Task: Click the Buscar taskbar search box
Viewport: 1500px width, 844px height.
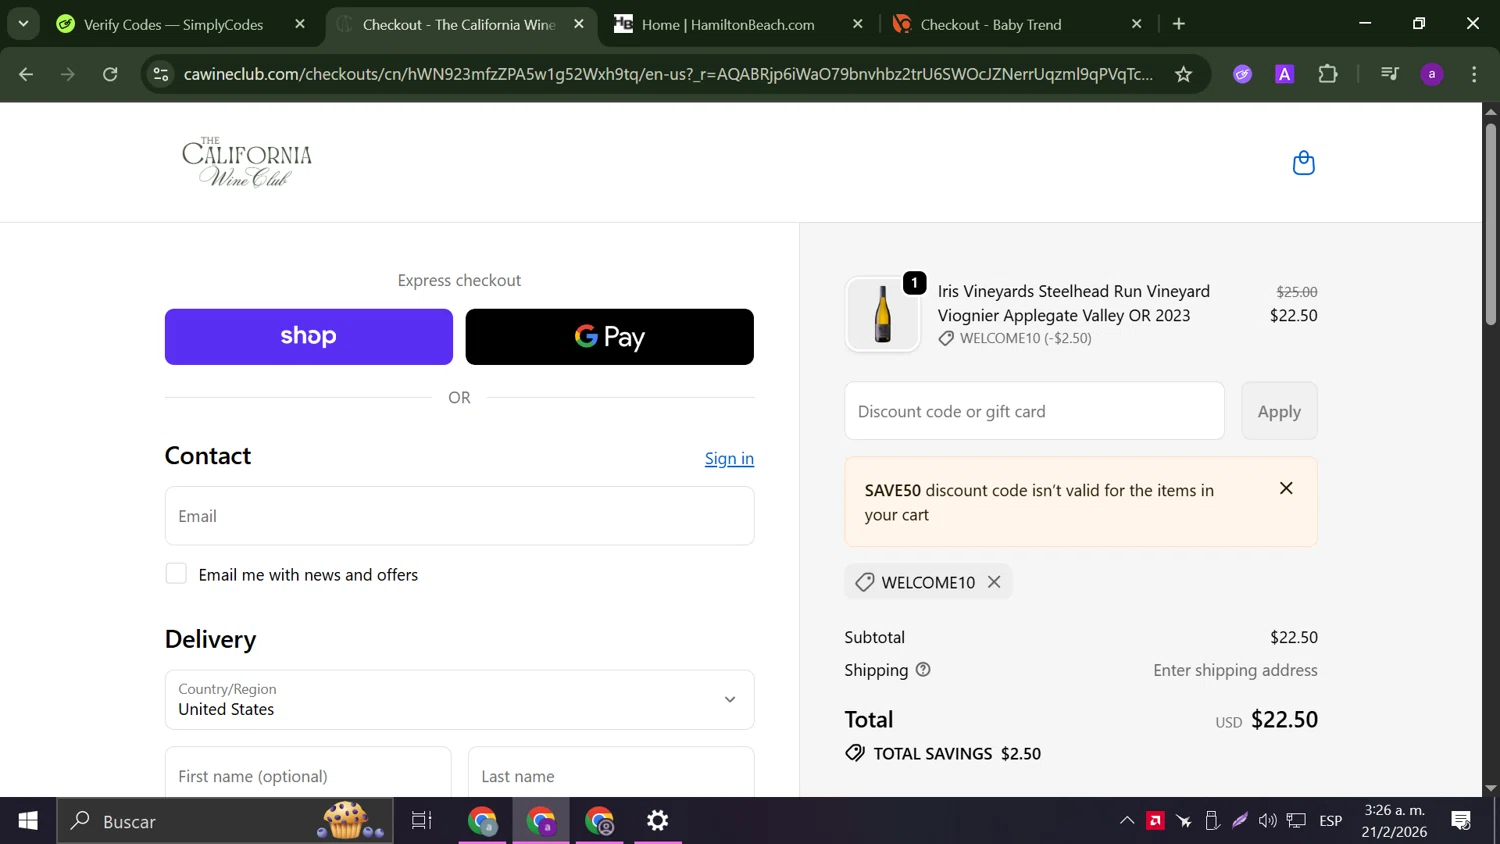Action: click(x=225, y=821)
